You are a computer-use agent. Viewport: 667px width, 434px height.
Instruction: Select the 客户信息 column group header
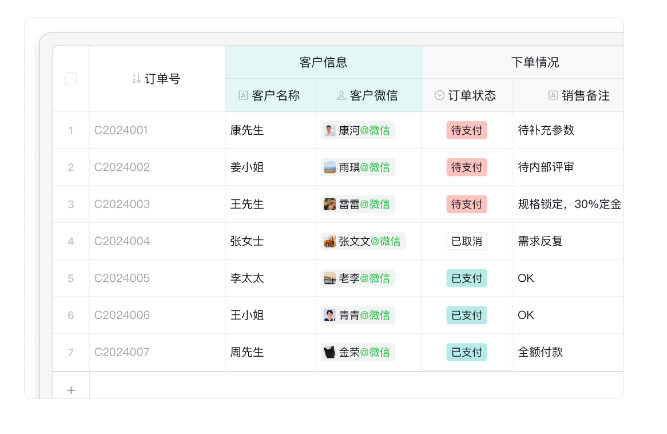pyautogui.click(x=323, y=62)
